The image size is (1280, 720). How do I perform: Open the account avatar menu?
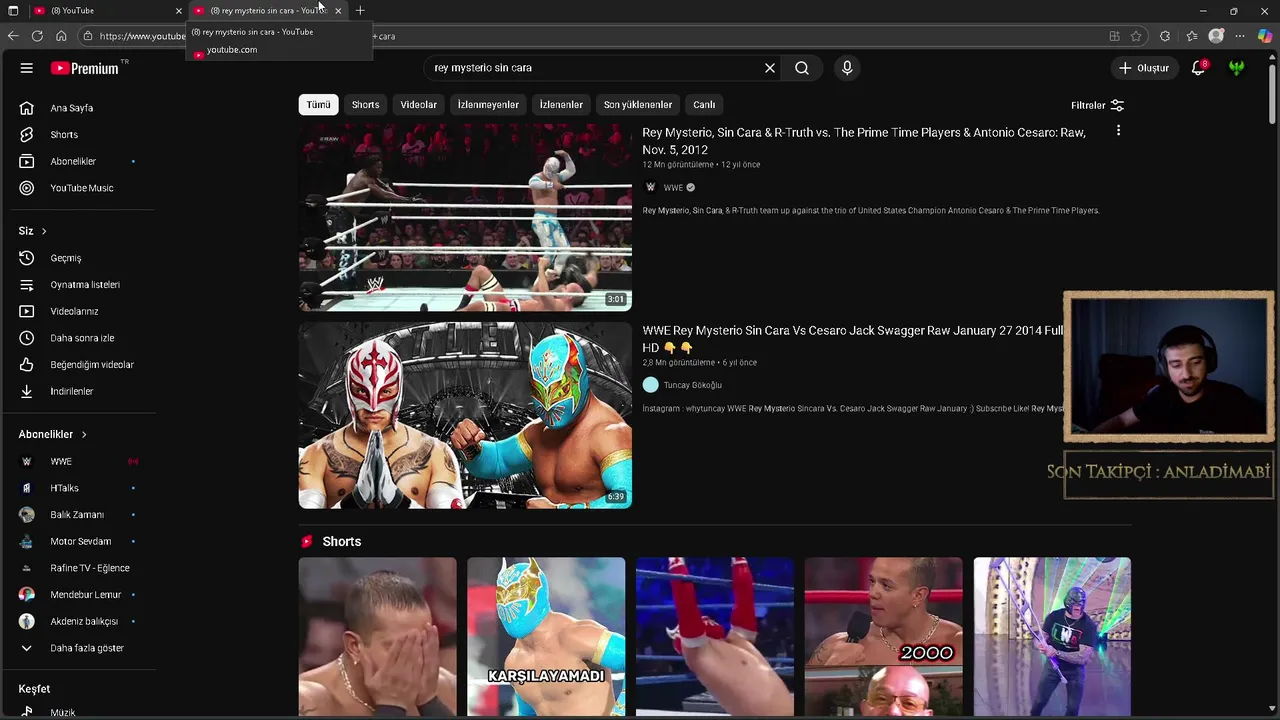pos(1237,68)
